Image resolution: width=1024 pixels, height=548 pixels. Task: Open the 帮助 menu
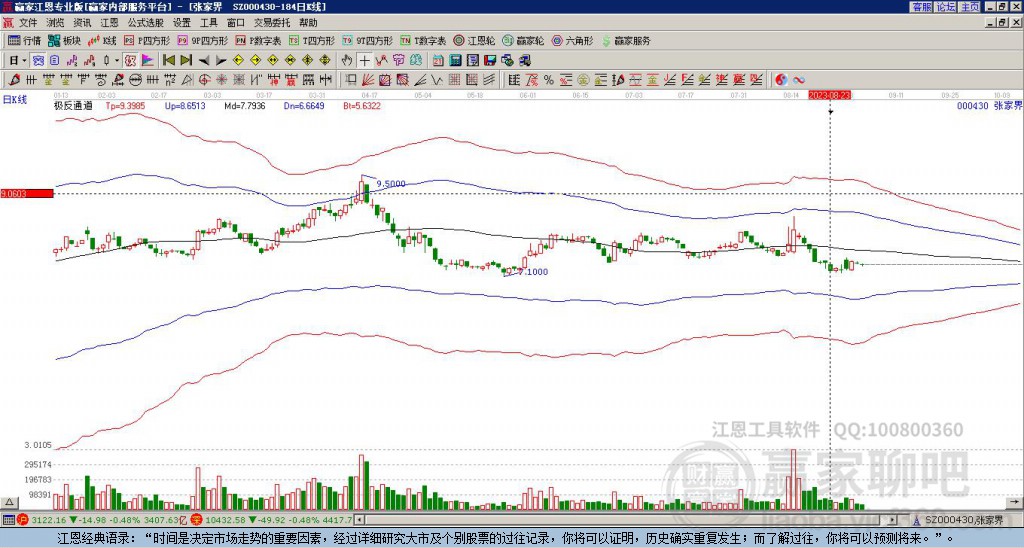[x=308, y=23]
